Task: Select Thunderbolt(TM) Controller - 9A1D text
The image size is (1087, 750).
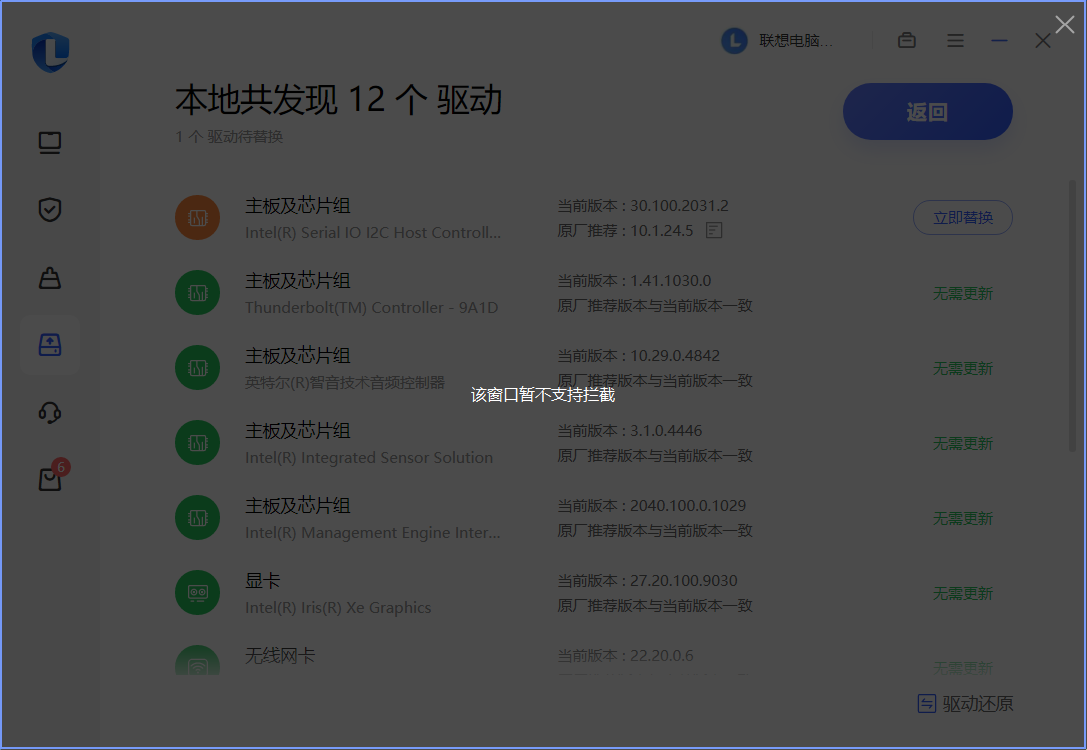Action: pos(372,307)
